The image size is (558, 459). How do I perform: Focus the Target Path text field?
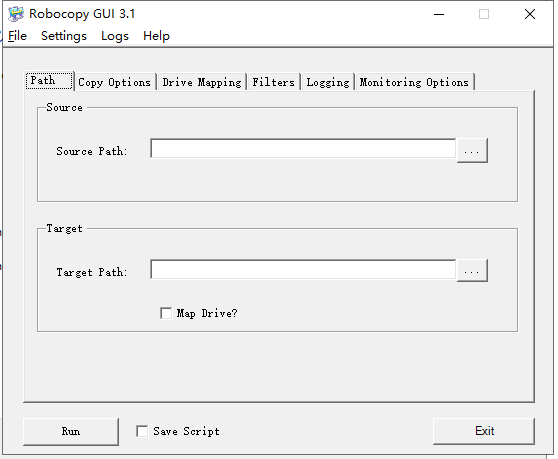303,270
